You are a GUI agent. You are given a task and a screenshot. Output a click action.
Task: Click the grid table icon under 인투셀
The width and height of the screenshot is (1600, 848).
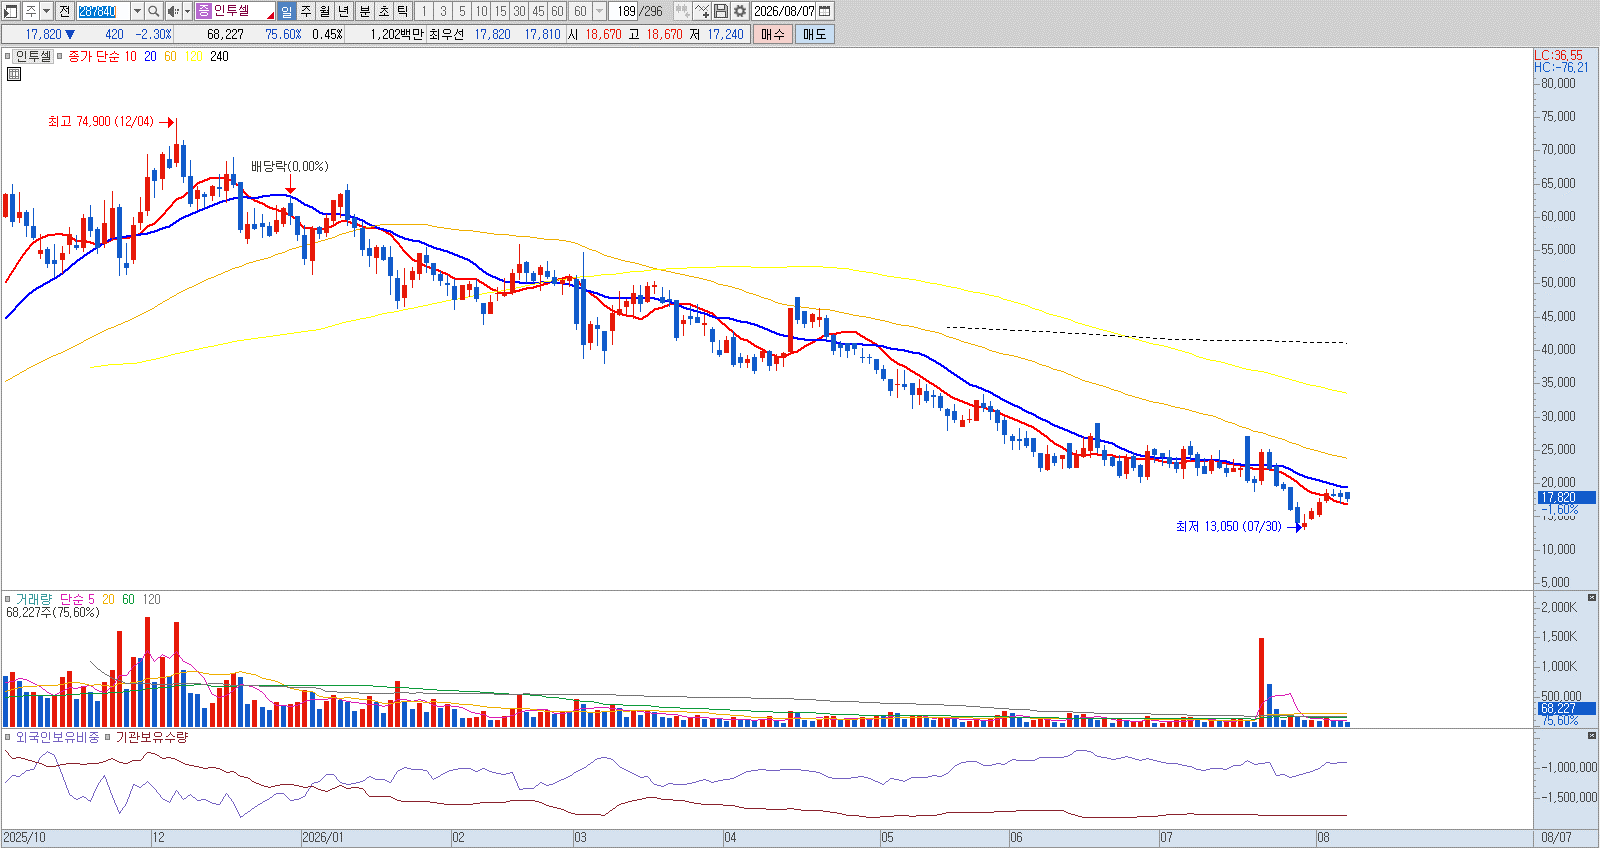pyautogui.click(x=14, y=74)
